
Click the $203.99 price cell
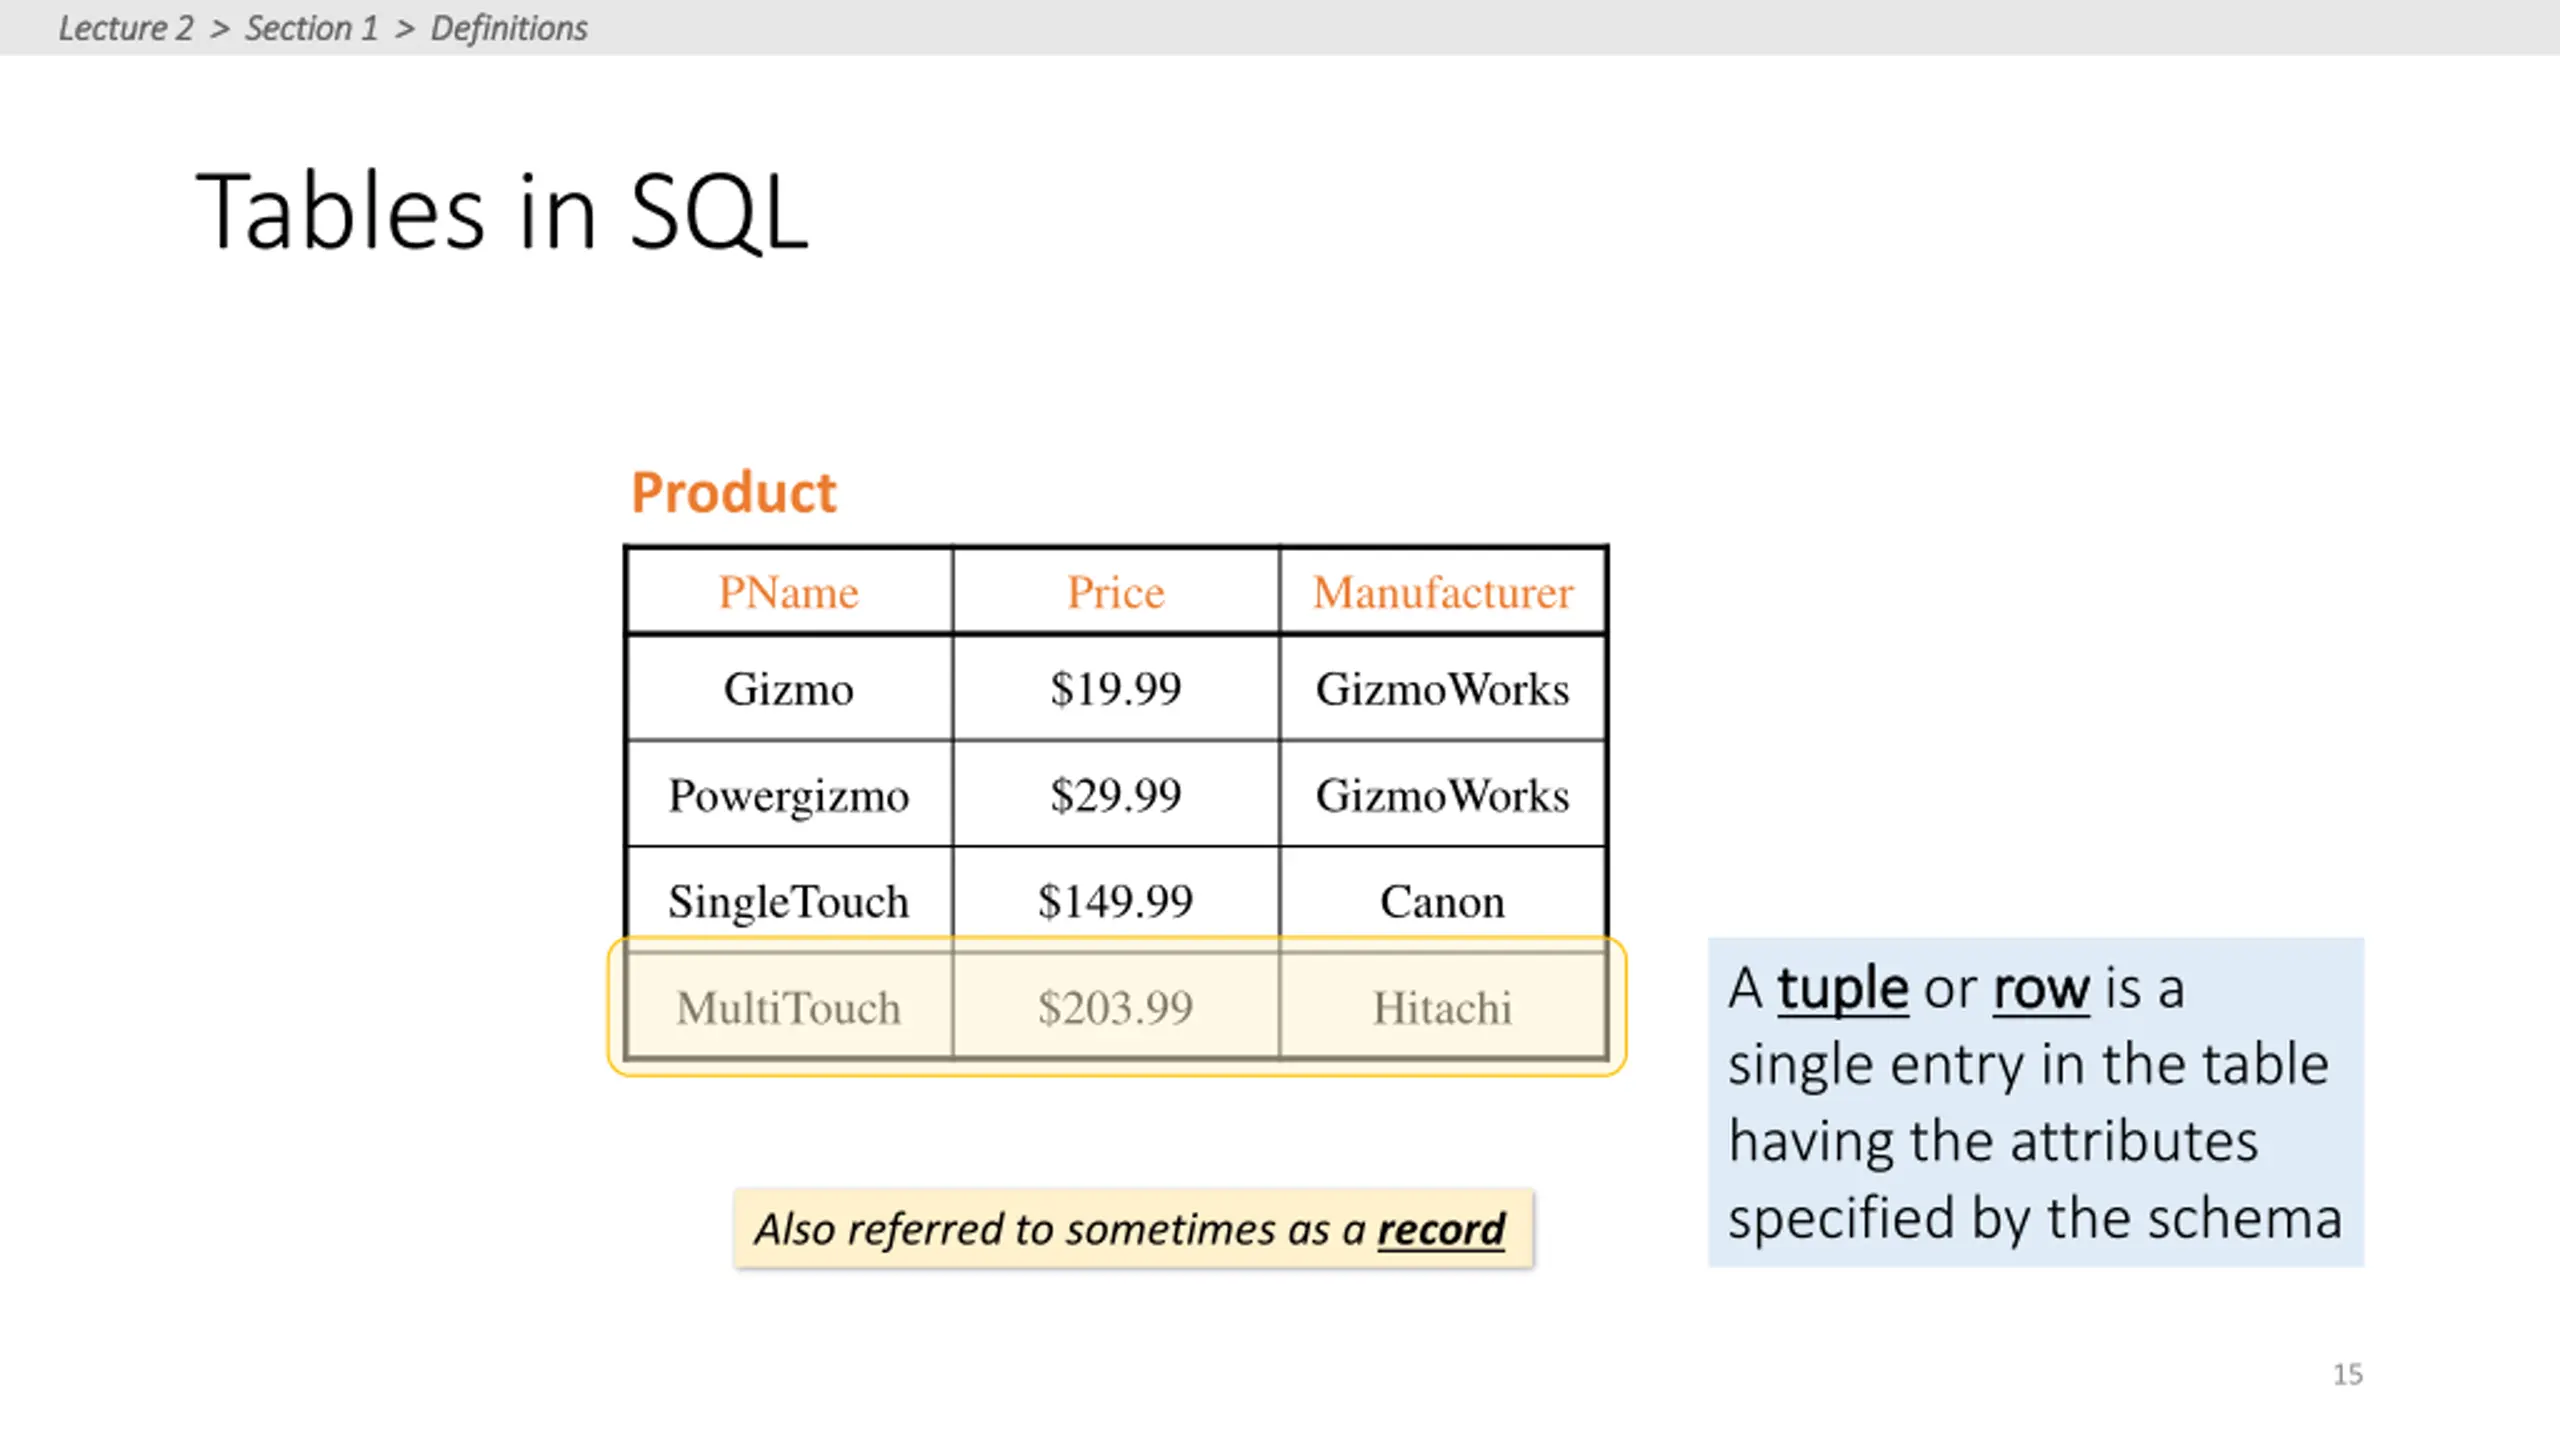(x=1116, y=1007)
